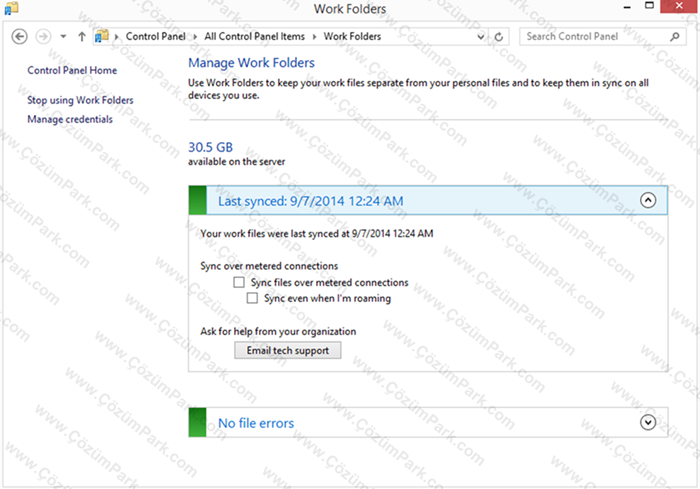This screenshot has width=700, height=489.
Task: Refresh the Work Folders page
Action: (x=499, y=37)
